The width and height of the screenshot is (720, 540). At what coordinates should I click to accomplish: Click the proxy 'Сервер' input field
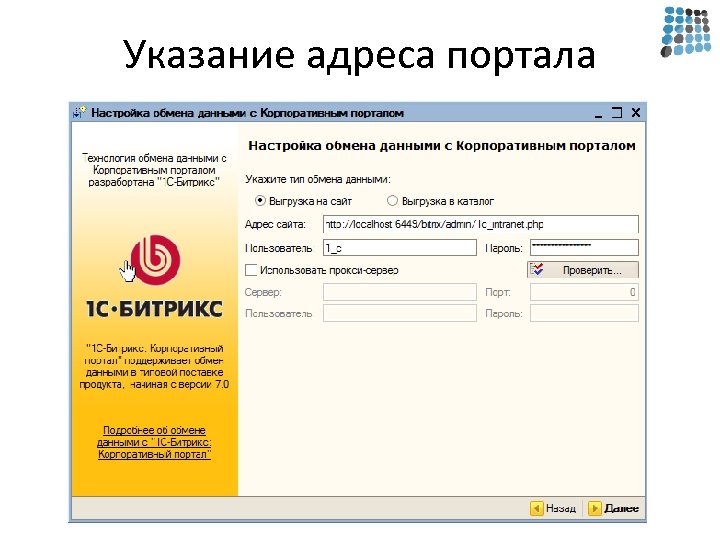coord(399,292)
